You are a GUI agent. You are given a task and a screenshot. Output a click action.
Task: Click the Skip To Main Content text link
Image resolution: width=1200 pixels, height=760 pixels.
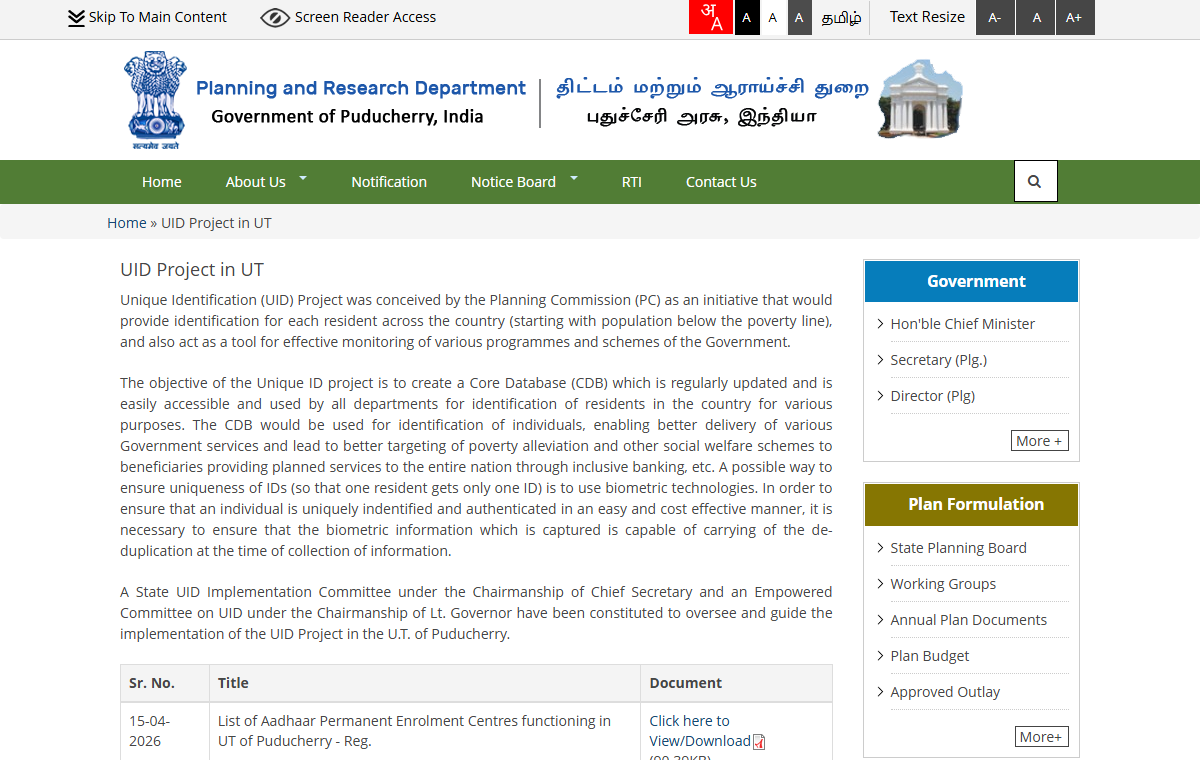pos(158,17)
